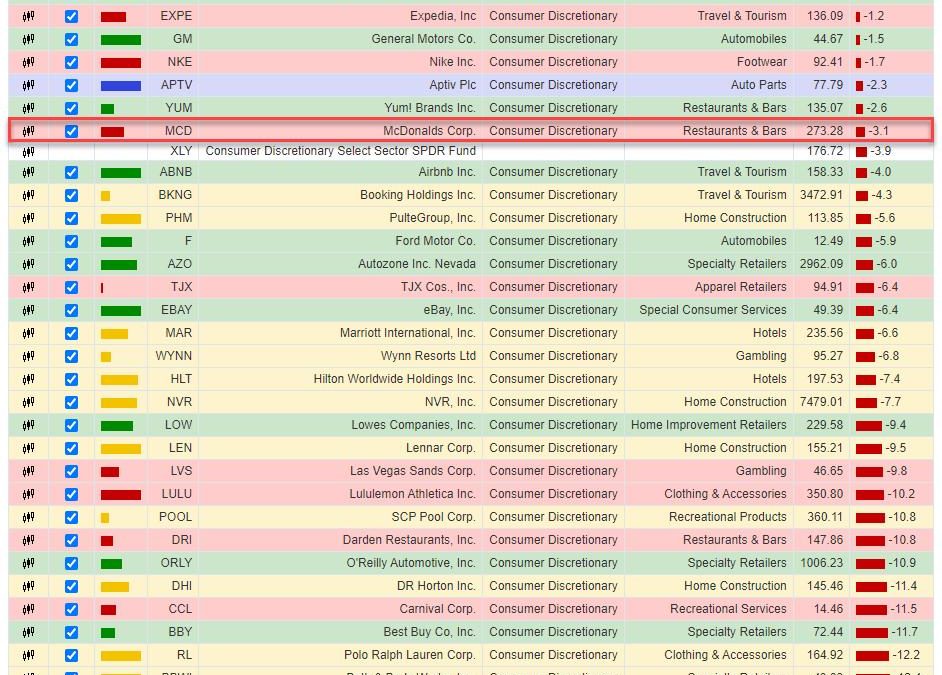
Task: Click 'Special Consumer Services' industry cell
Action: coord(713,310)
